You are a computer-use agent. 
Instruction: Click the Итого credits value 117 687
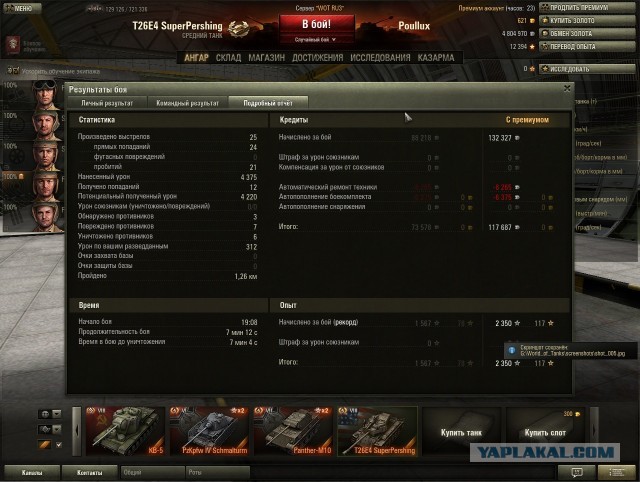pyautogui.click(x=500, y=227)
